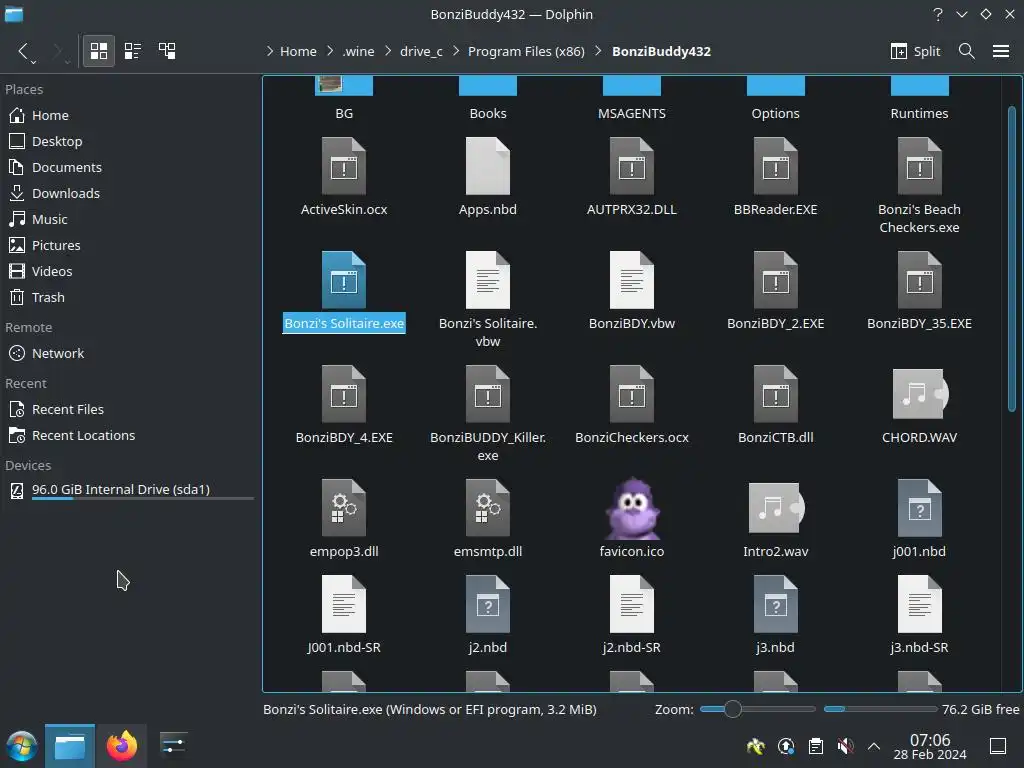Open the Books folder

488,99
